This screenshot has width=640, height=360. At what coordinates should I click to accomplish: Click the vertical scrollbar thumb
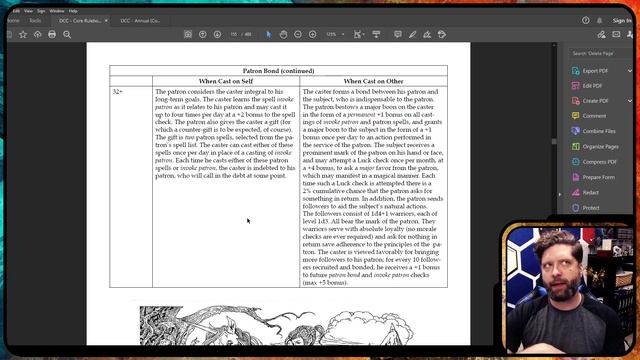554,141
